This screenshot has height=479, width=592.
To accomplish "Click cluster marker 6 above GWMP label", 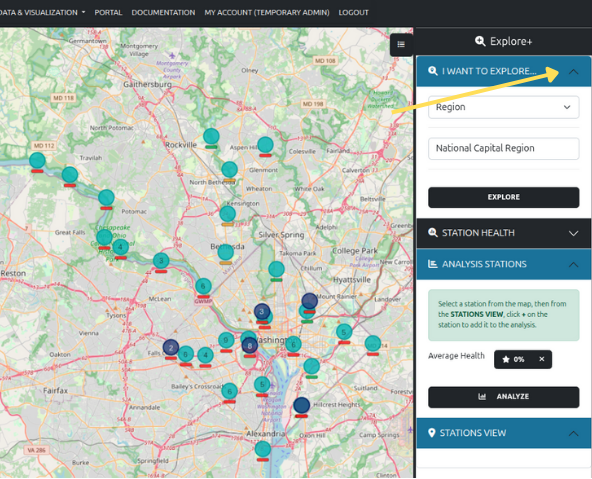I will [x=203, y=286].
